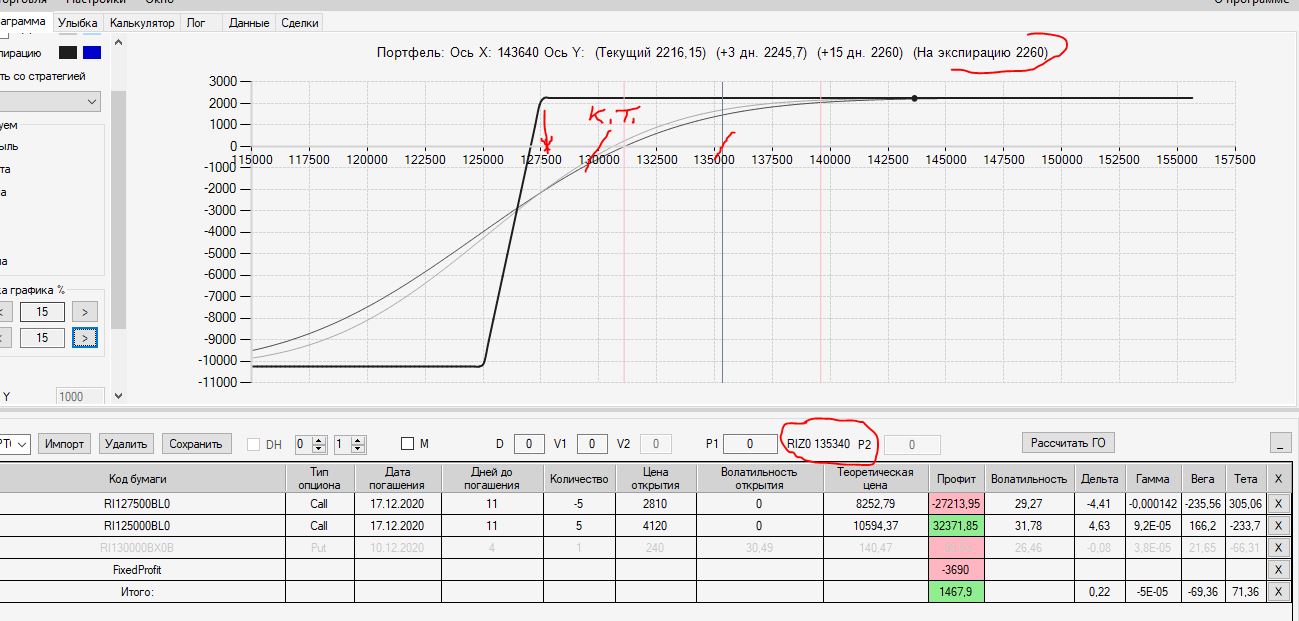Click the Сохранить button

pyautogui.click(x=197, y=443)
